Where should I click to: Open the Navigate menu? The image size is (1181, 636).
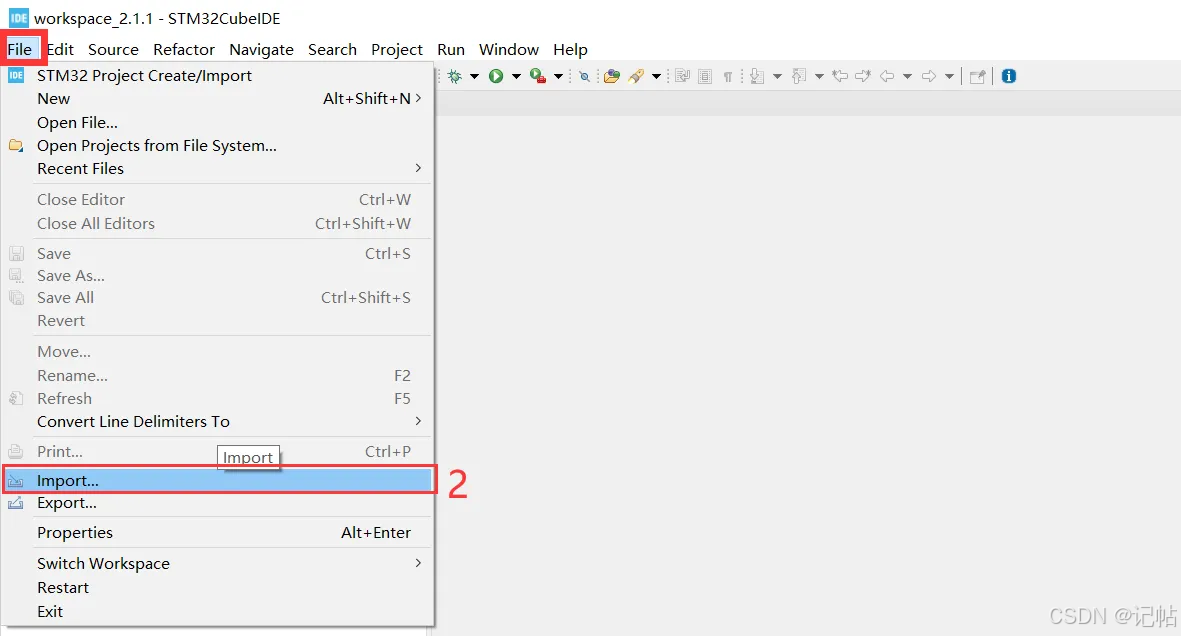(261, 49)
